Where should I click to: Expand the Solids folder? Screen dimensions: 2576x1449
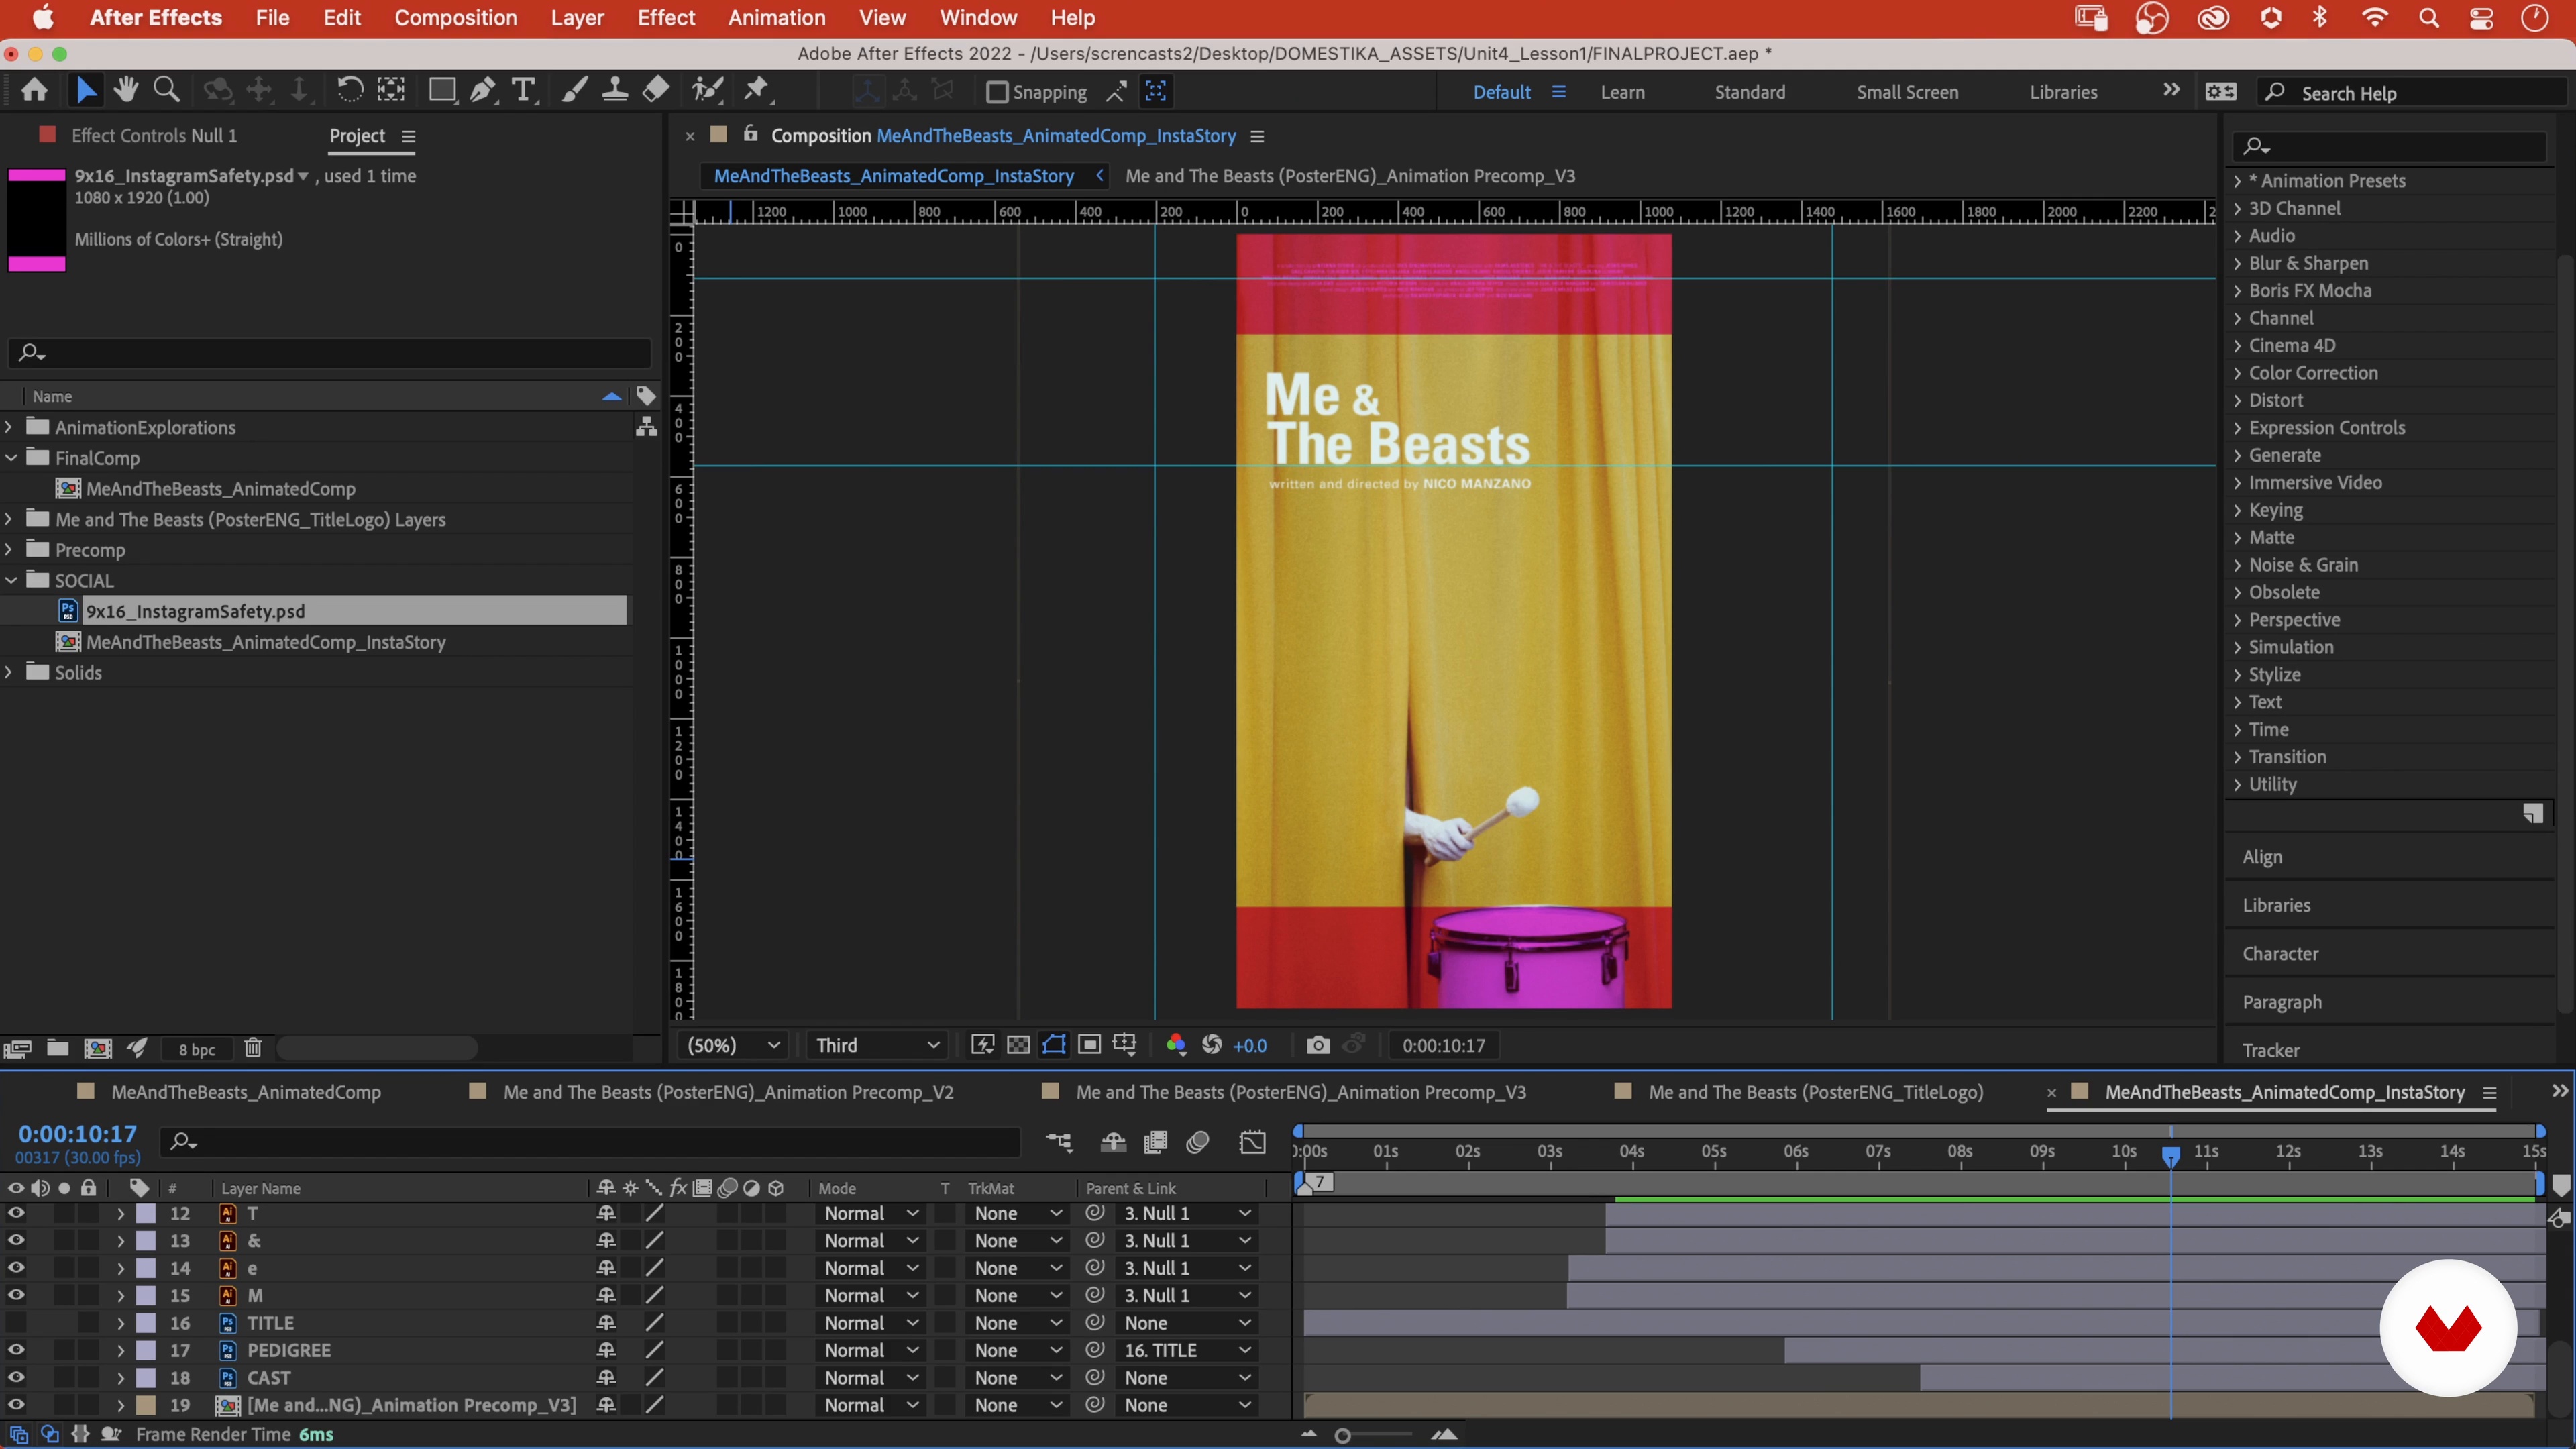coord(10,672)
